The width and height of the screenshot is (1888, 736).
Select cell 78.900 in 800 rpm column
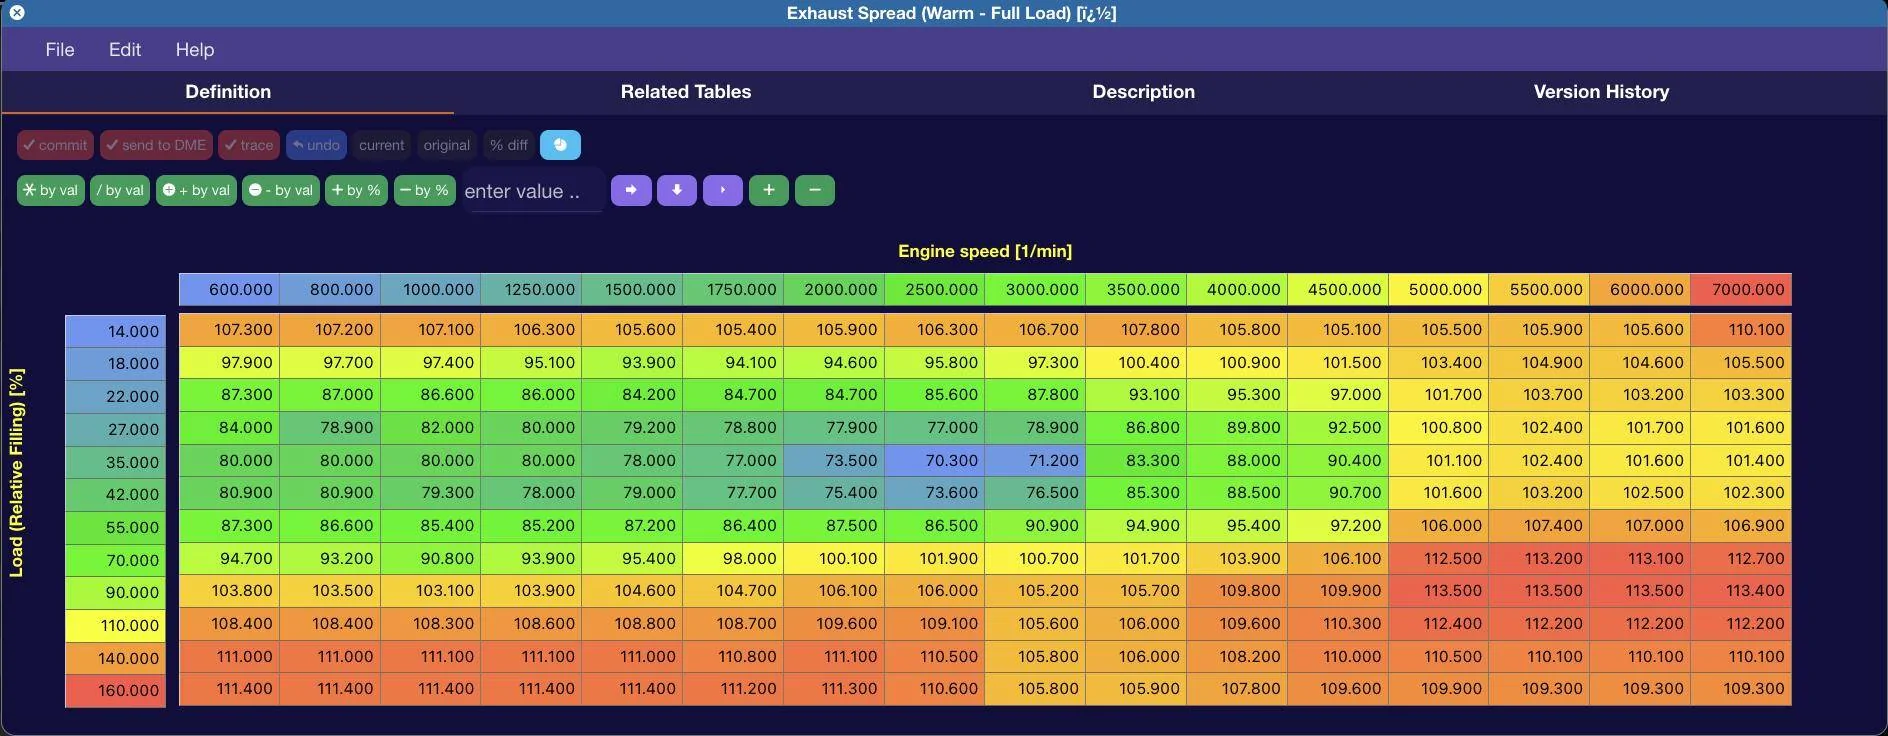click(x=330, y=427)
